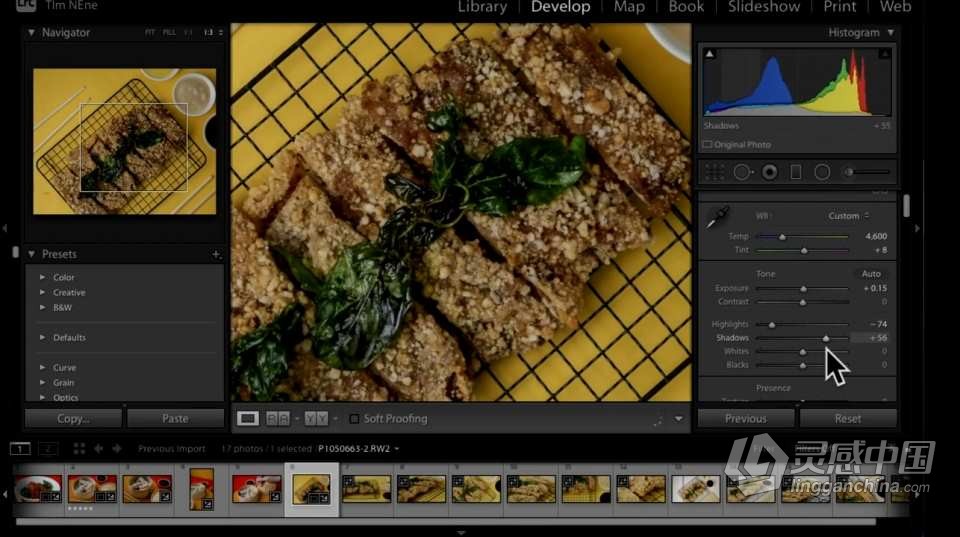Screen dimensions: 960x537
Task: Click the Exposure slider handle
Action: click(803, 289)
